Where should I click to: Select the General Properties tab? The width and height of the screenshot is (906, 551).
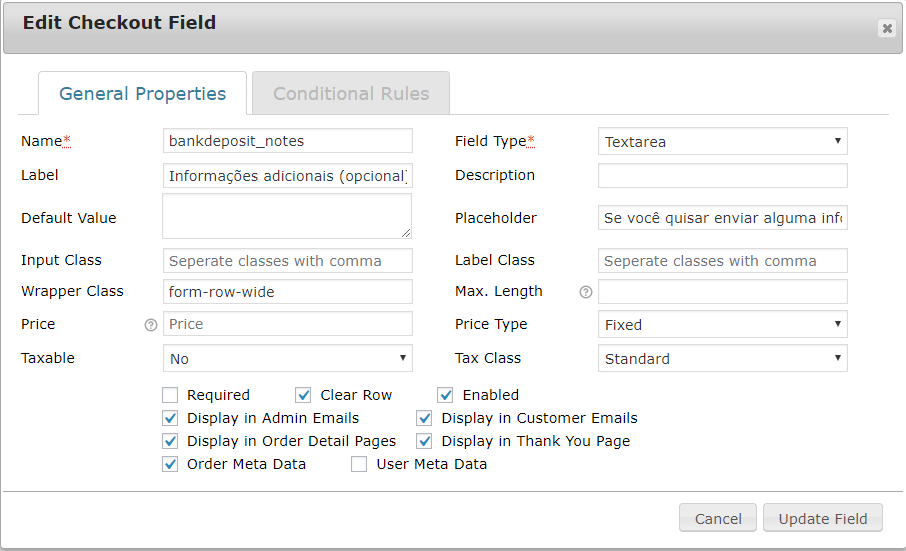[142, 94]
